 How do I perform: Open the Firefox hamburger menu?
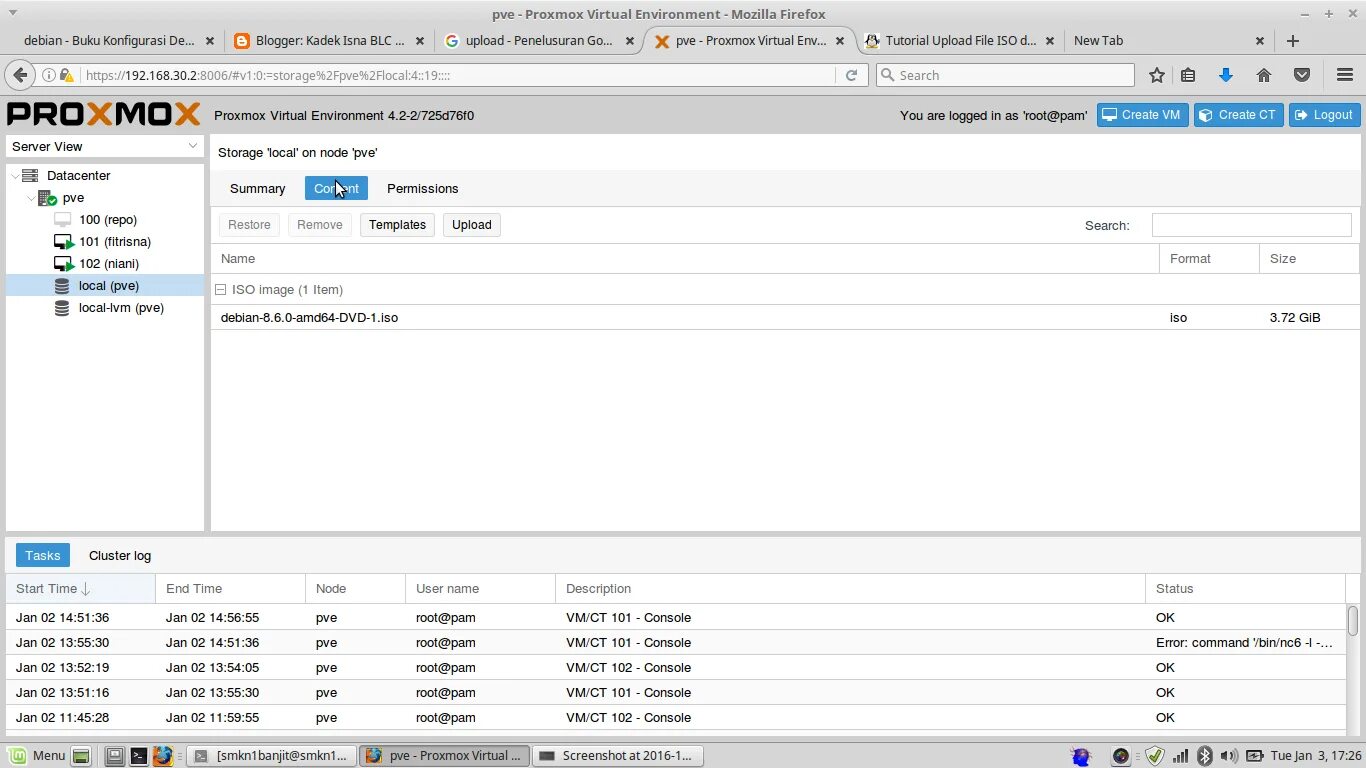click(x=1345, y=75)
